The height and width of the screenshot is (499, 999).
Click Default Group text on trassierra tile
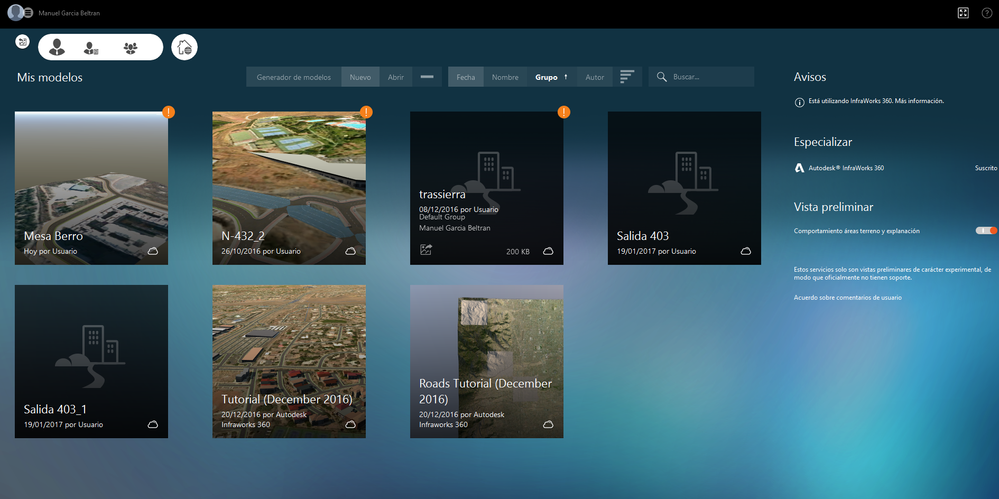(442, 217)
